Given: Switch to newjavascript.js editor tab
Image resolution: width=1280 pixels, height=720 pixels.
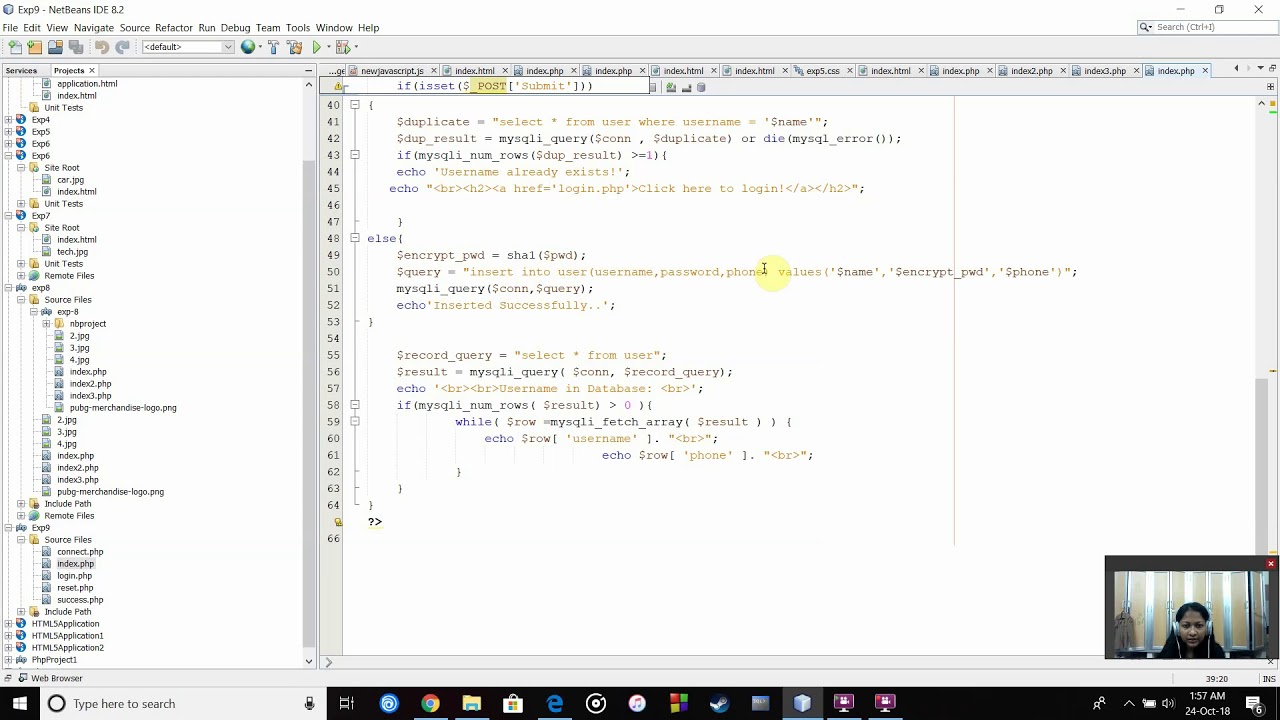Looking at the screenshot, I should [x=392, y=71].
